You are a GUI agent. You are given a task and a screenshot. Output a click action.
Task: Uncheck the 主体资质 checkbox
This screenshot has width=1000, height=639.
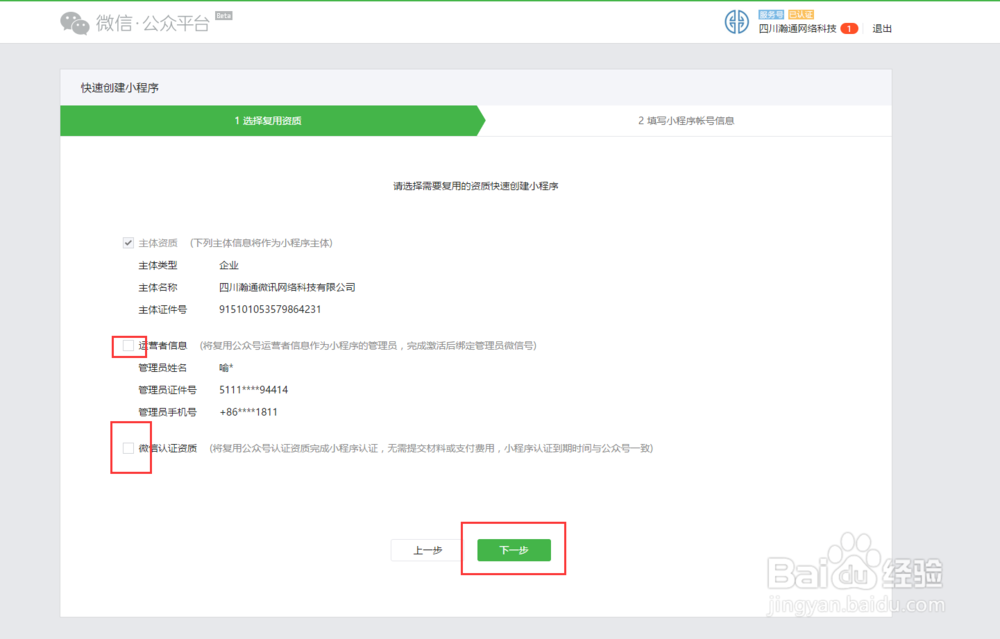click(x=128, y=242)
